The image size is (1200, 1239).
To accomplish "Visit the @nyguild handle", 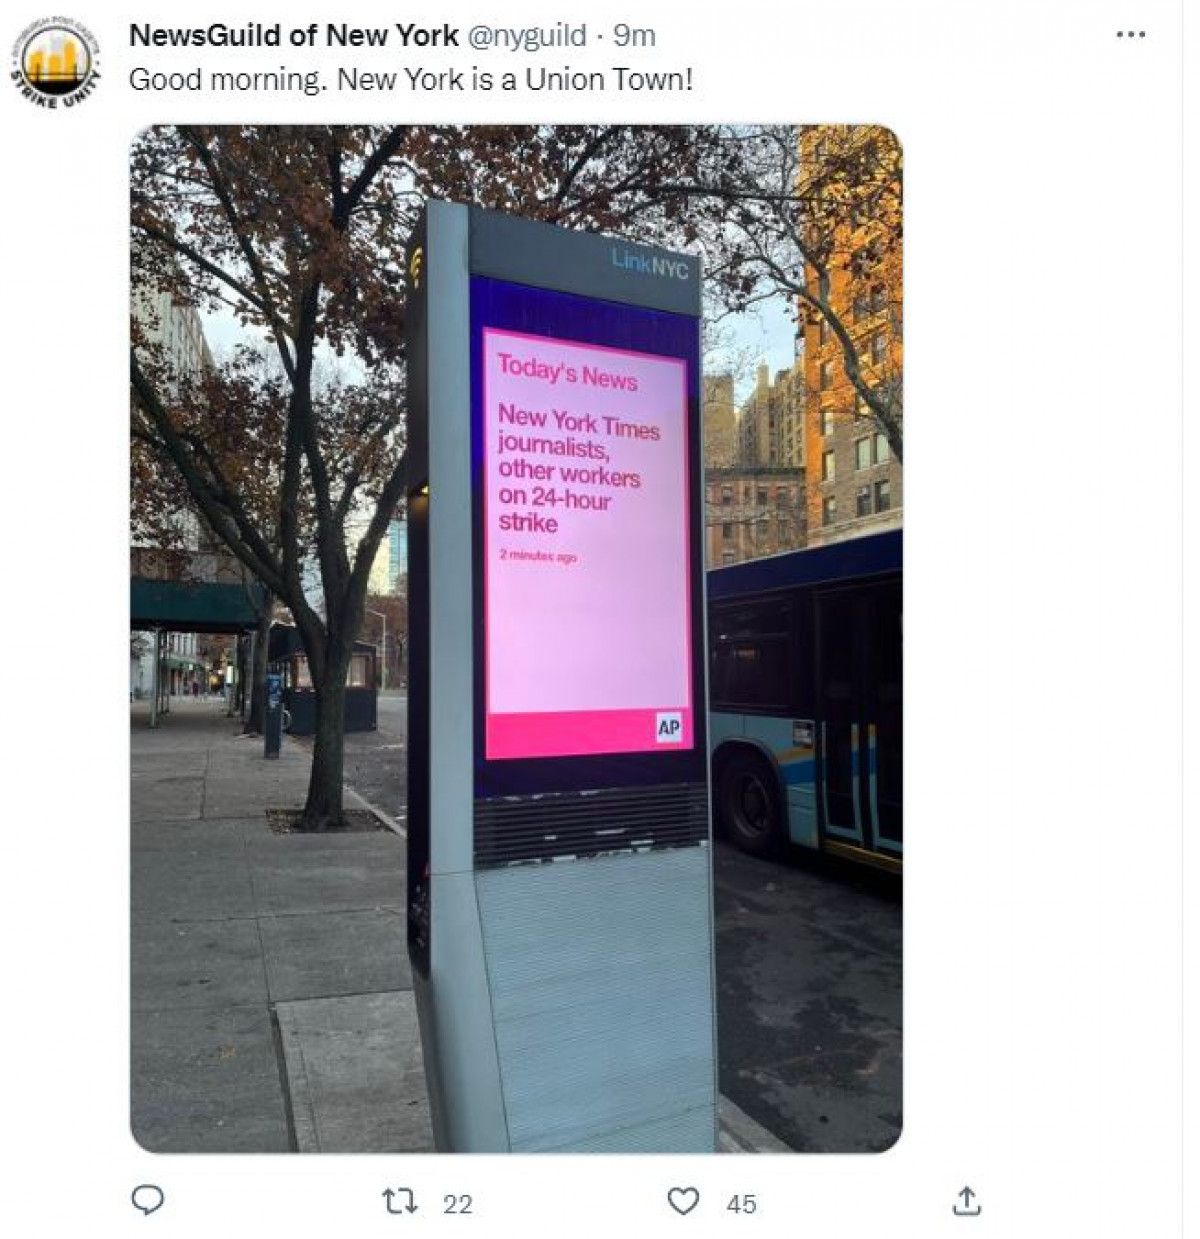I will pos(526,36).
